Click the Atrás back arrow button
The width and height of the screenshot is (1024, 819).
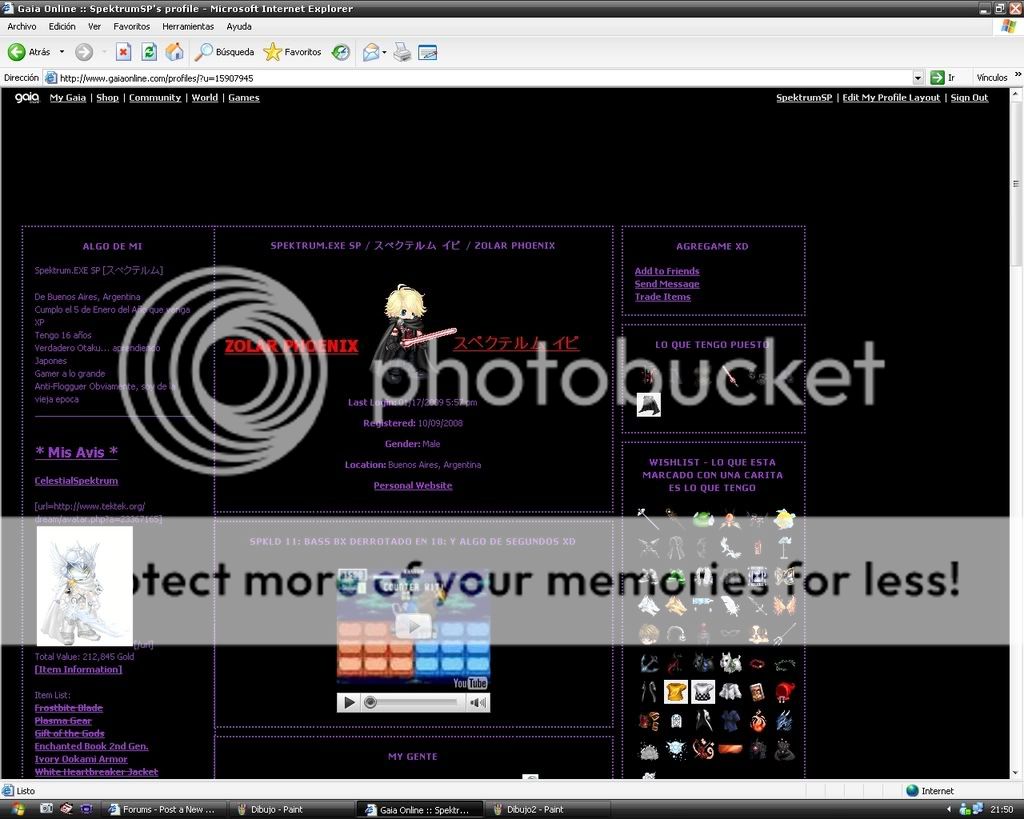(x=29, y=52)
